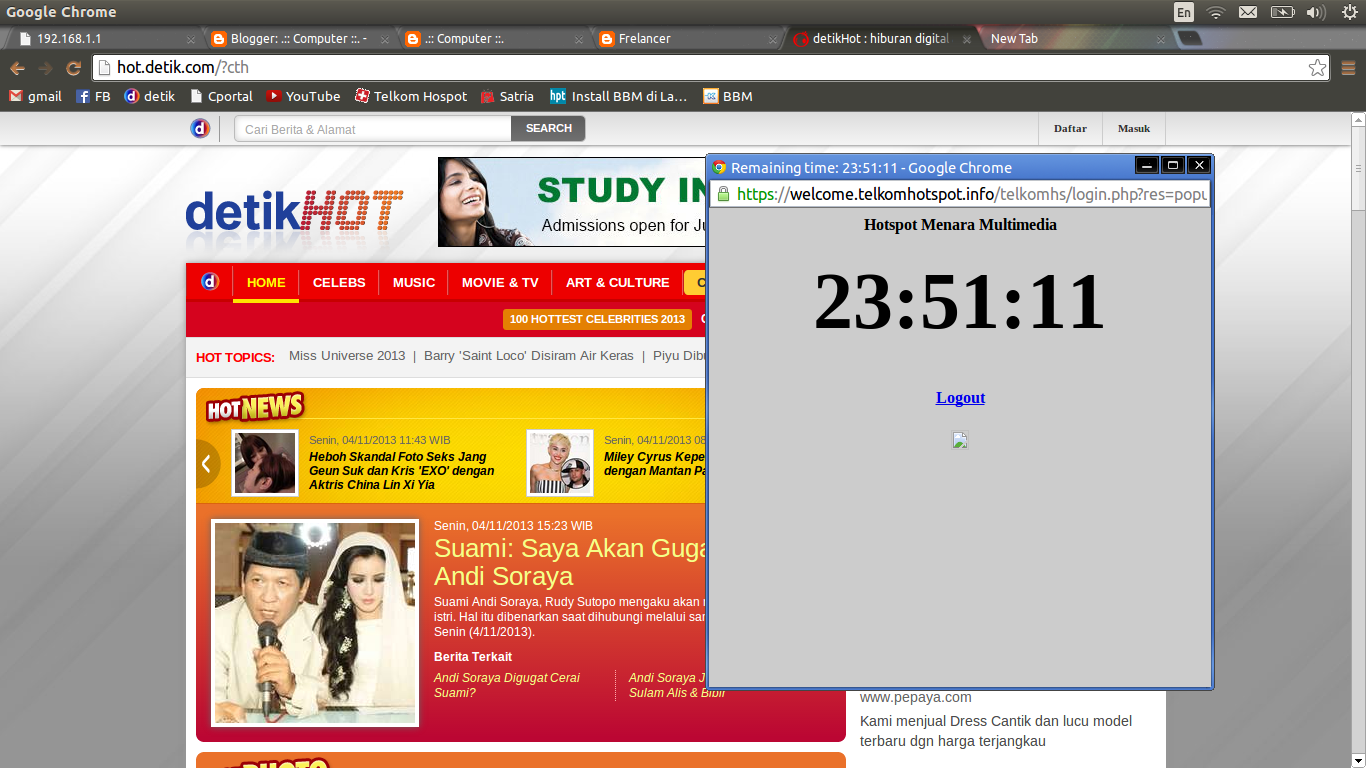The width and height of the screenshot is (1366, 768).
Task: Click the browser back arrow
Action: (17, 68)
